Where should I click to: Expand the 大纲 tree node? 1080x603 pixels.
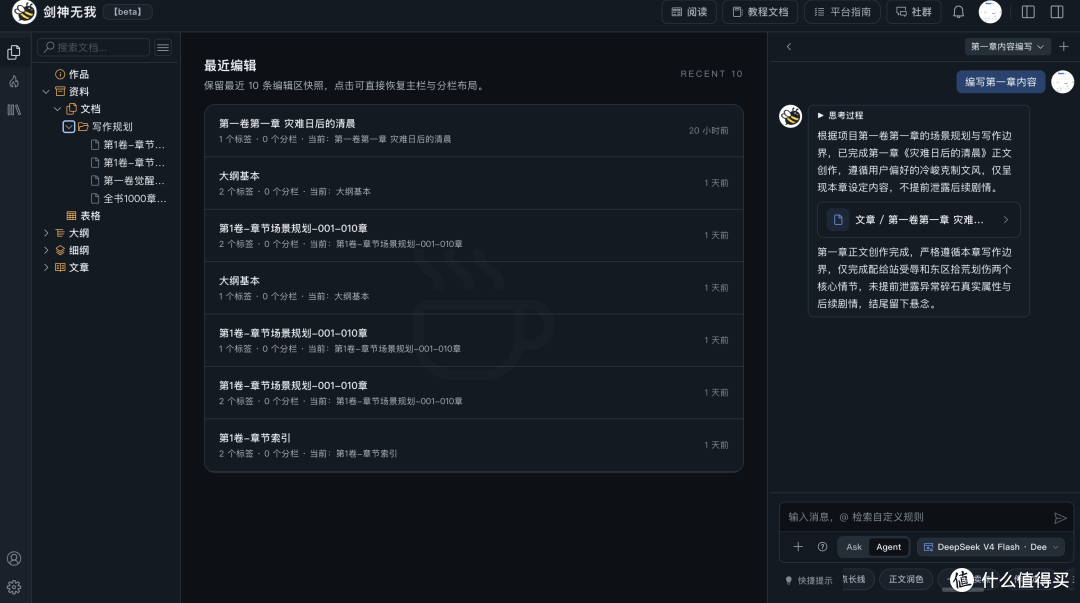pyautogui.click(x=46, y=233)
